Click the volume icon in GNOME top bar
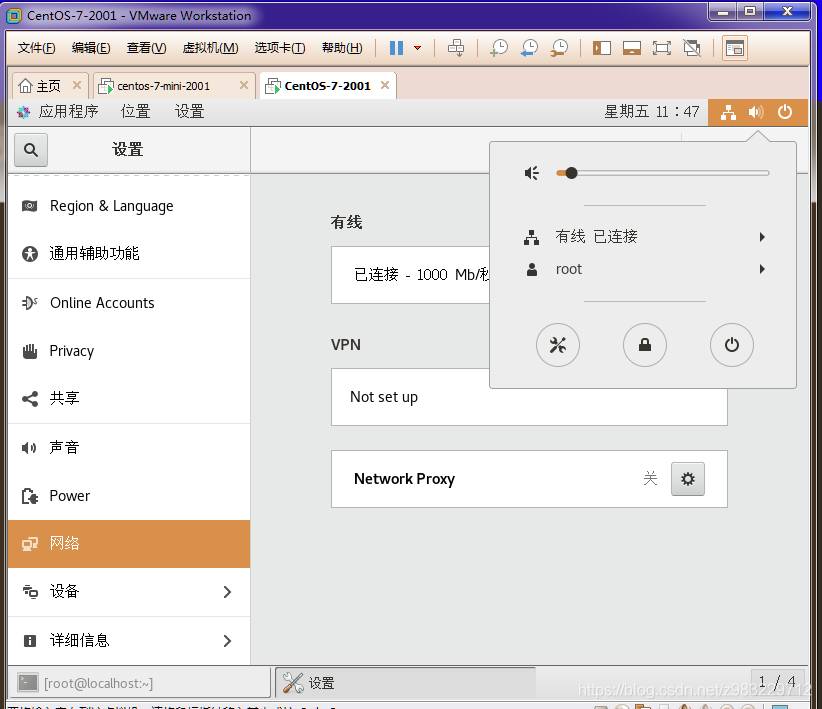Screen dimensions: 822x709 (x=755, y=112)
